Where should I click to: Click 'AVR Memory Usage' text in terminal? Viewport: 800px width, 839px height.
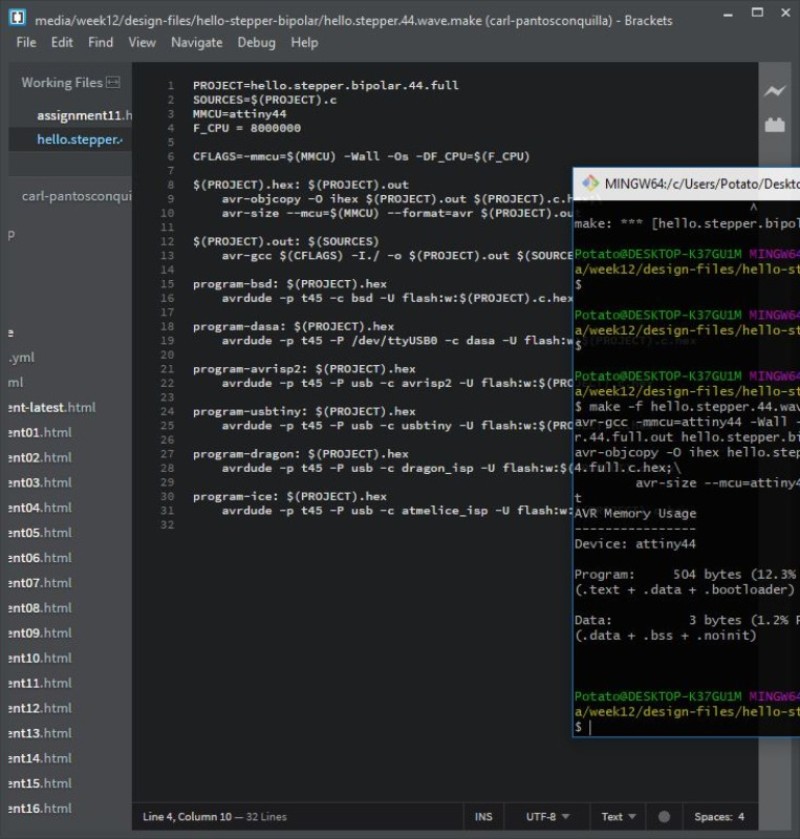pos(635,514)
